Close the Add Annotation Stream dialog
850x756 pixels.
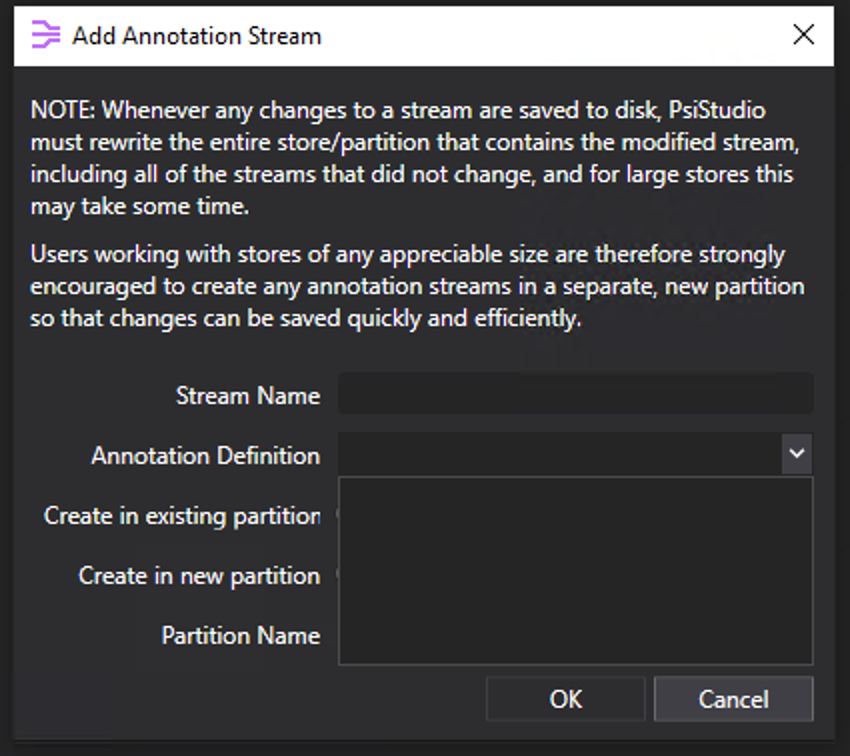[x=803, y=34]
